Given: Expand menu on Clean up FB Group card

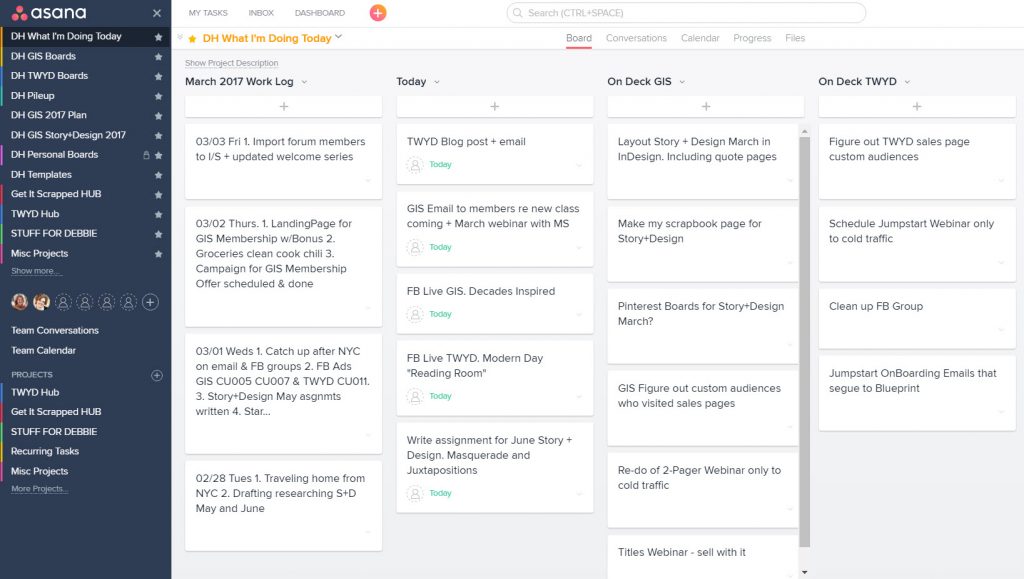Looking at the screenshot, I should tap(1001, 330).
